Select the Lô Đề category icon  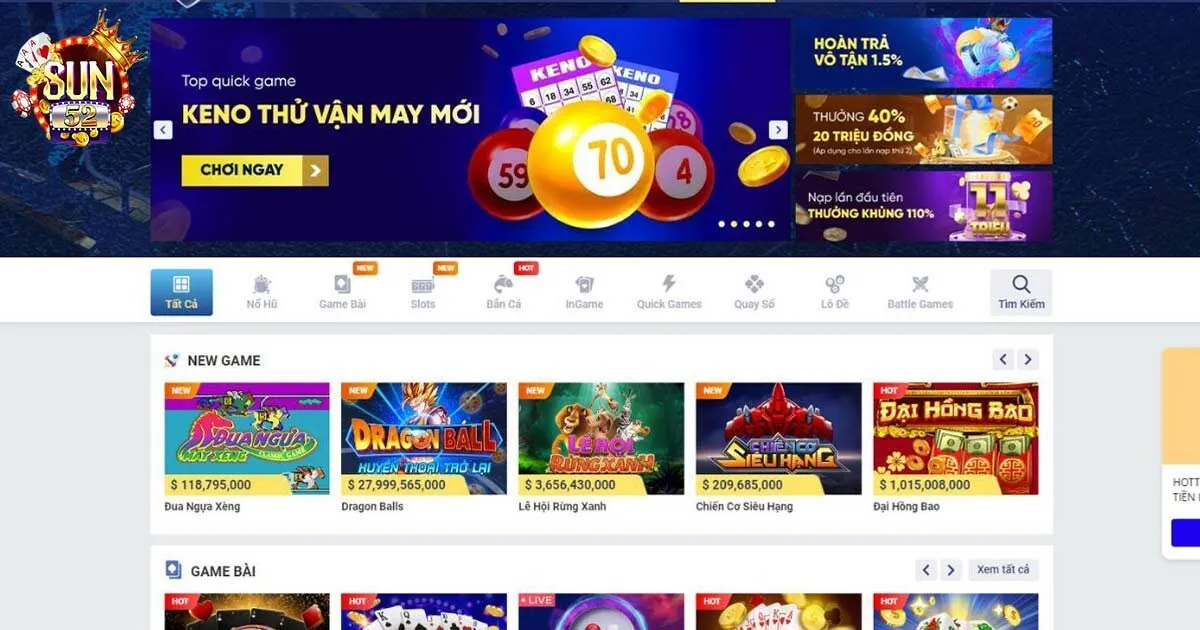(835, 285)
